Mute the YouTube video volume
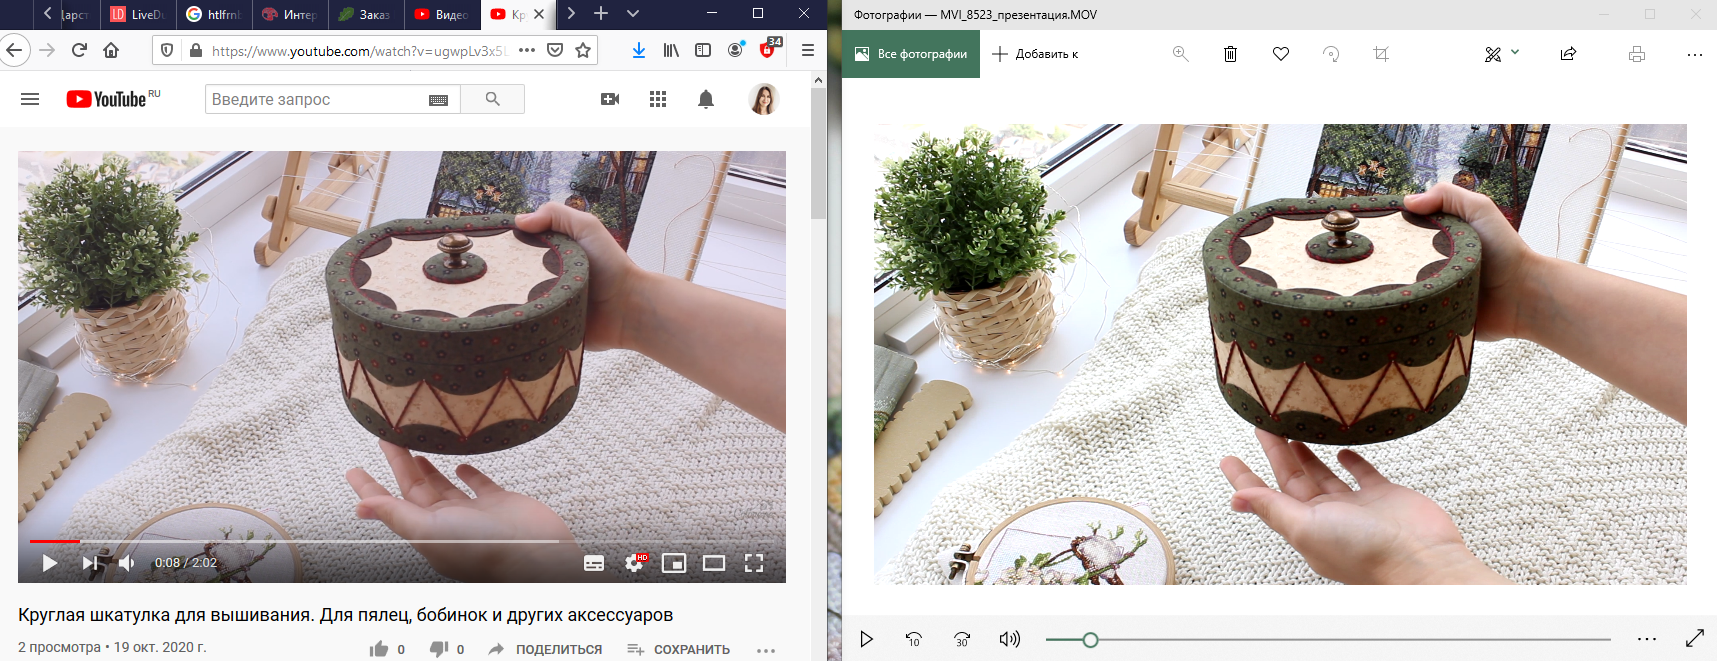 tap(127, 563)
